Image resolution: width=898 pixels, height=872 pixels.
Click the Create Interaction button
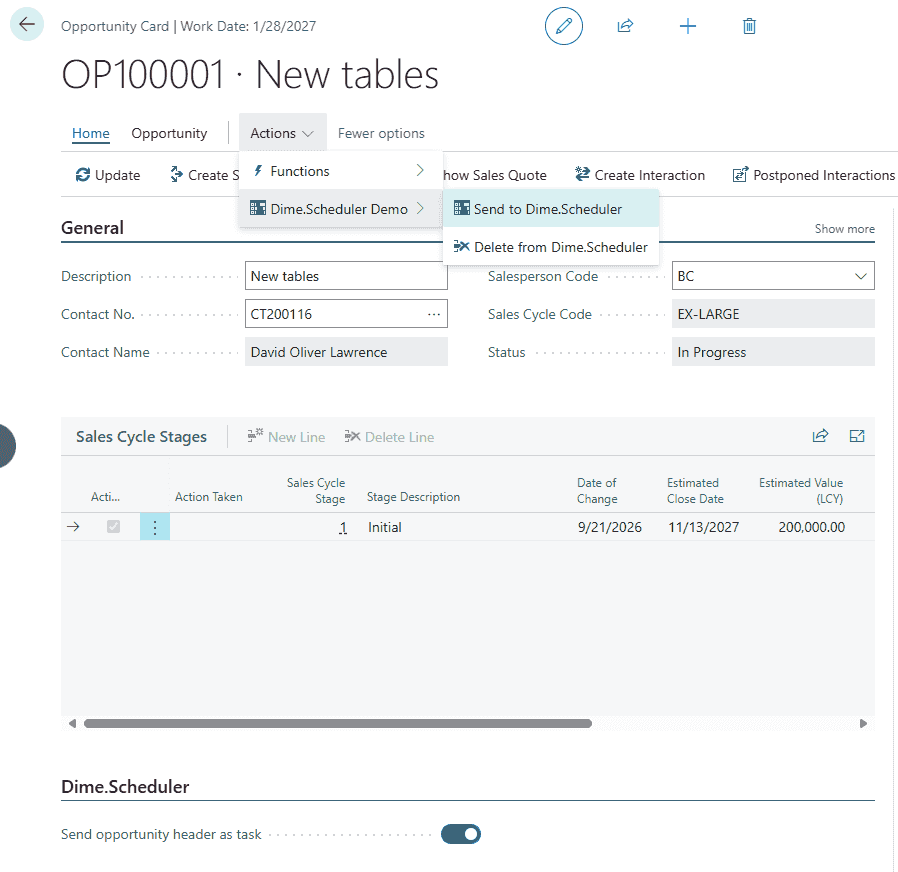pos(640,175)
